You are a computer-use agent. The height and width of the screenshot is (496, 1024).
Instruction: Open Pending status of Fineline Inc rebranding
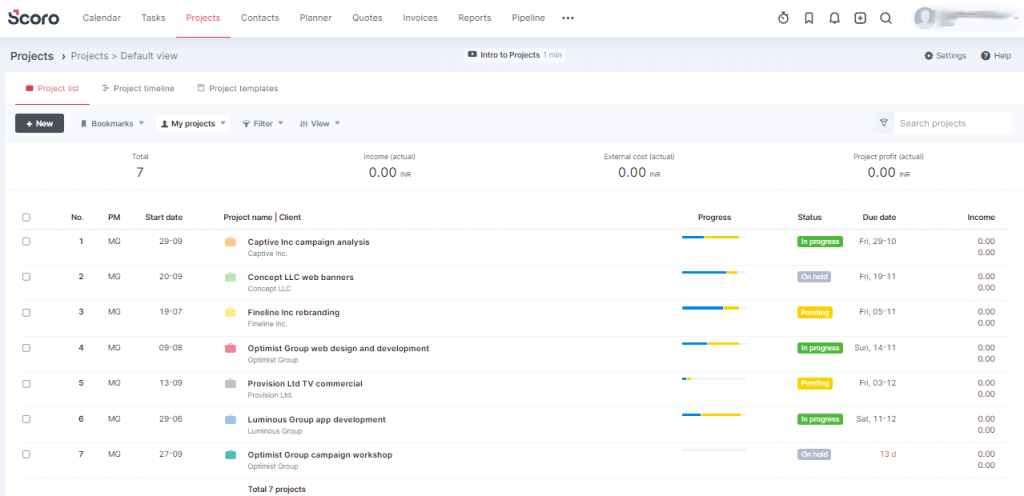coord(814,313)
